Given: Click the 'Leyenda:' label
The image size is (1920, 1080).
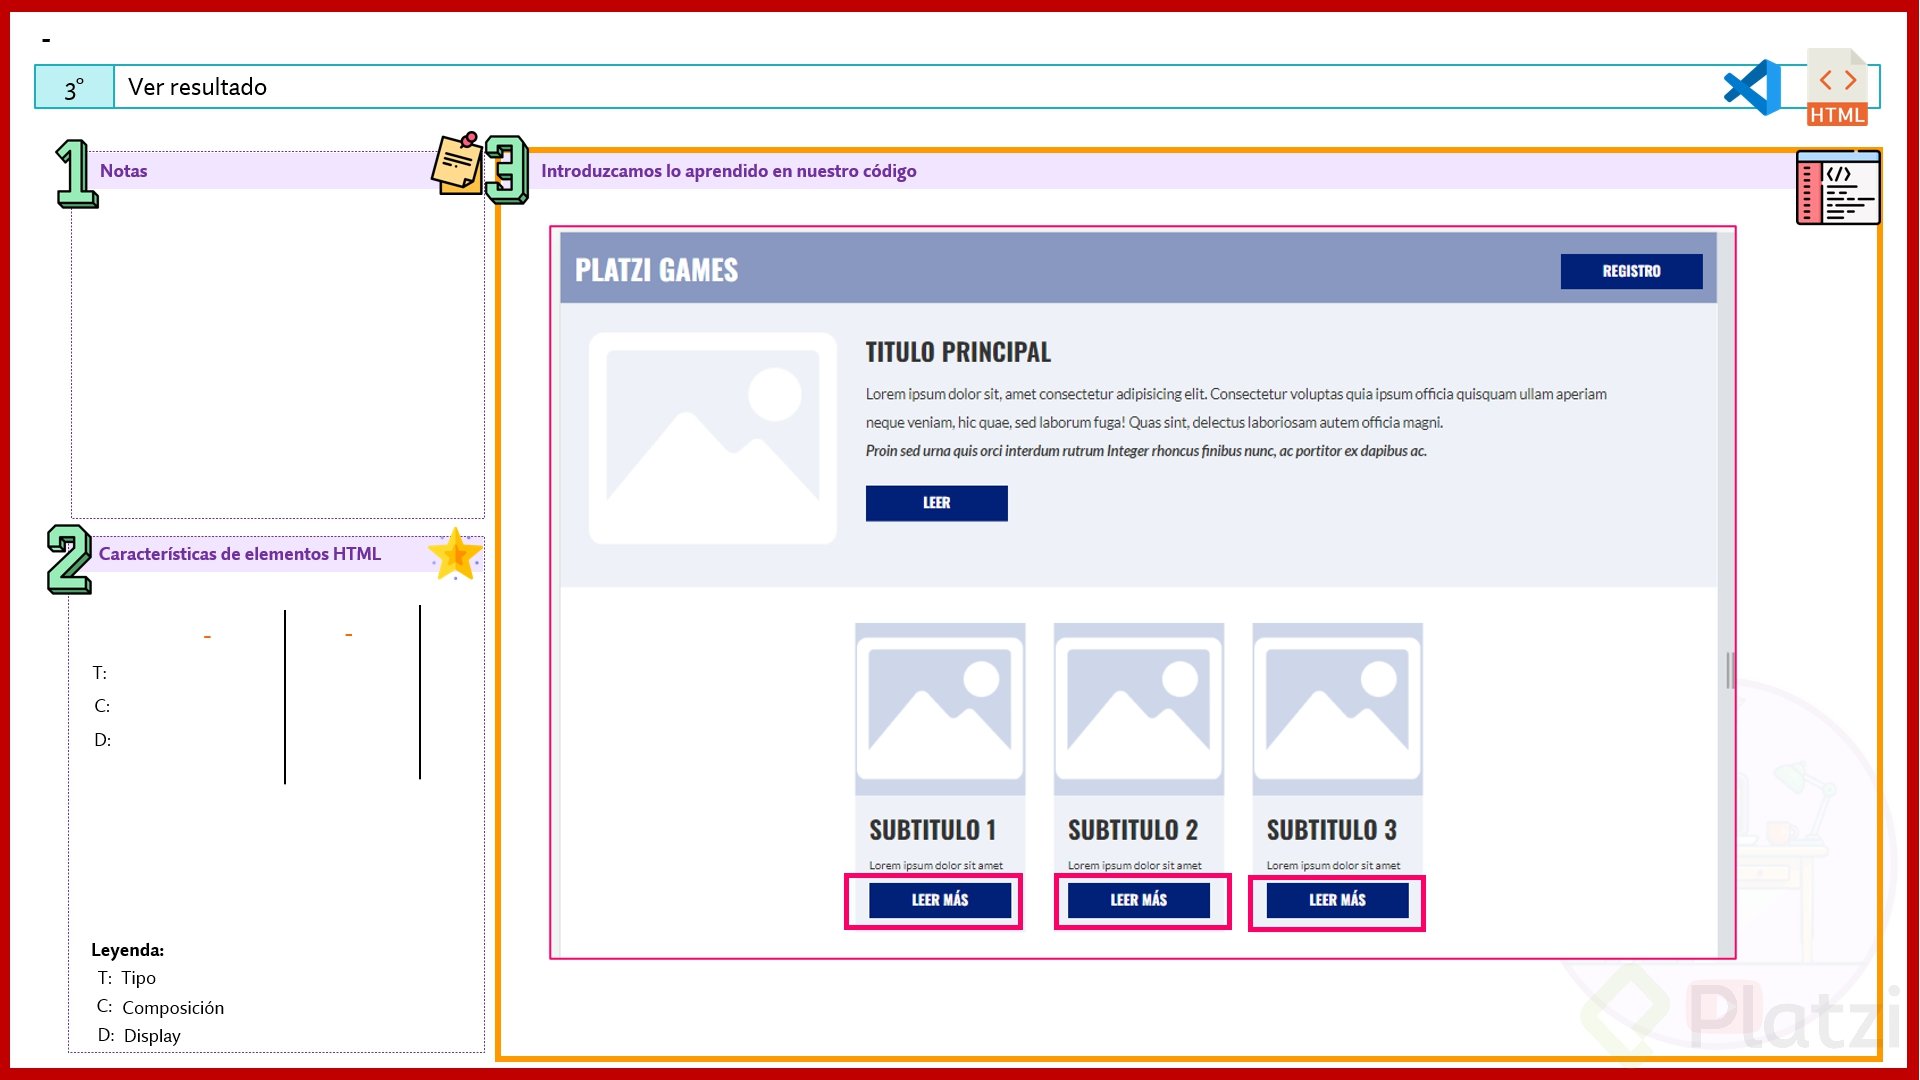Looking at the screenshot, I should tap(127, 950).
